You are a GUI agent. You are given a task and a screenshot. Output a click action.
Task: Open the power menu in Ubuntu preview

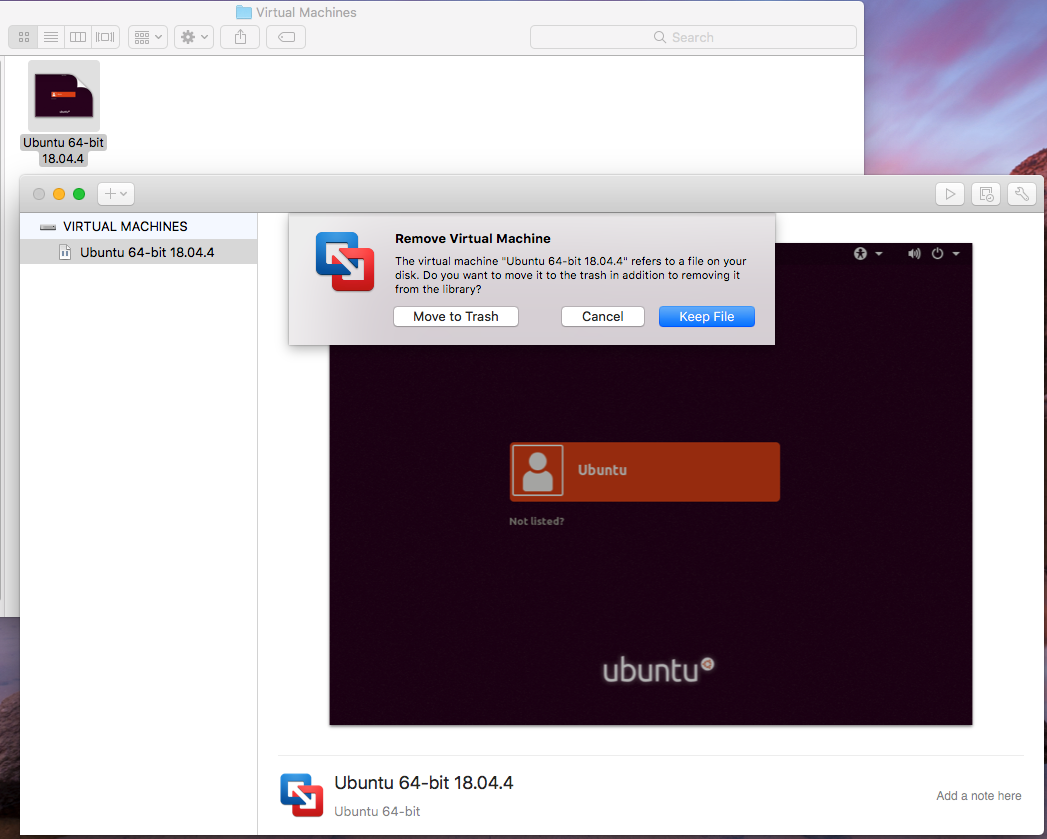point(945,253)
